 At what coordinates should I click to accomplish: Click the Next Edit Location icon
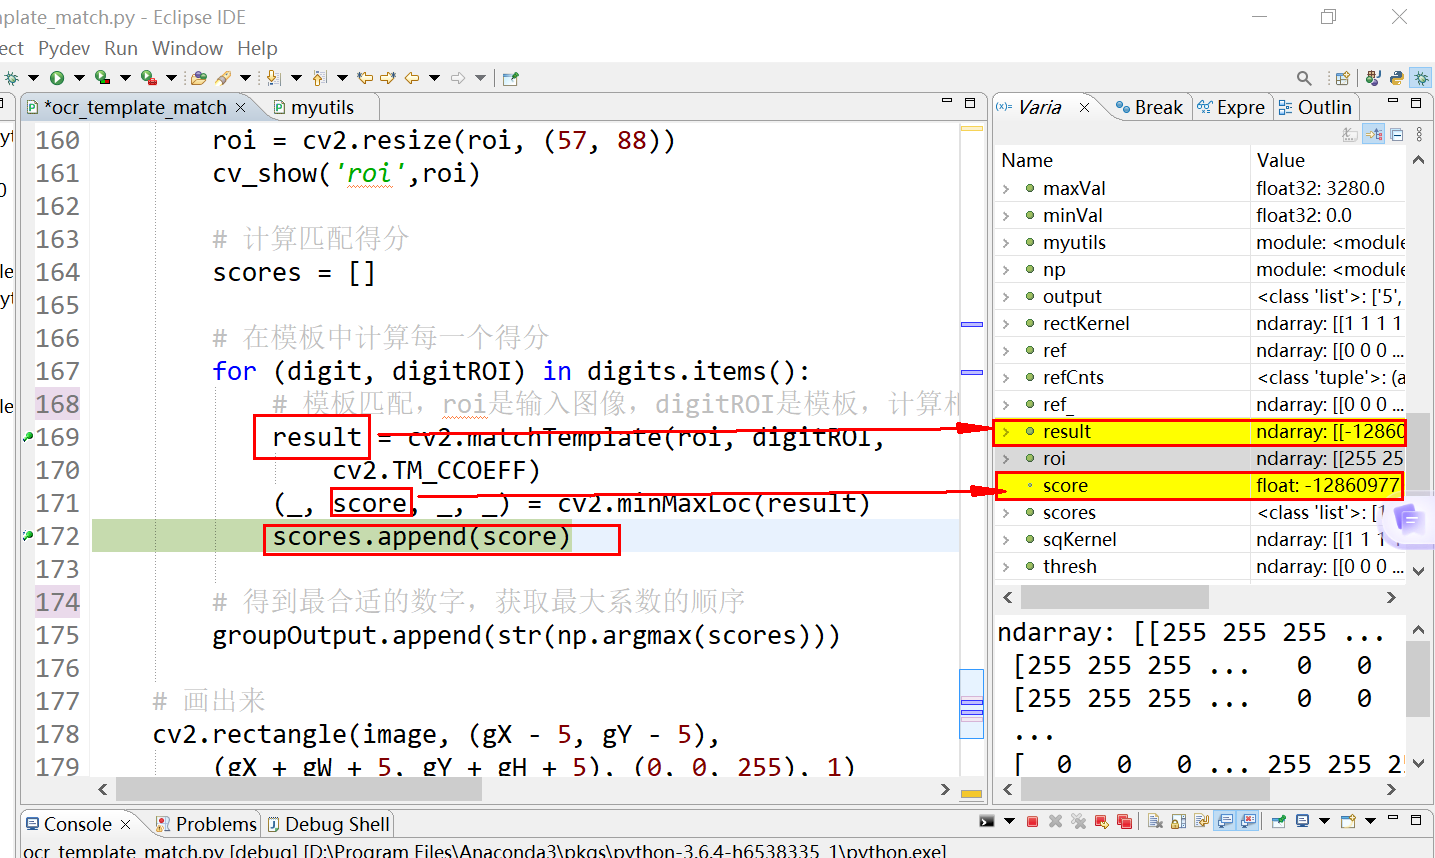coord(388,78)
